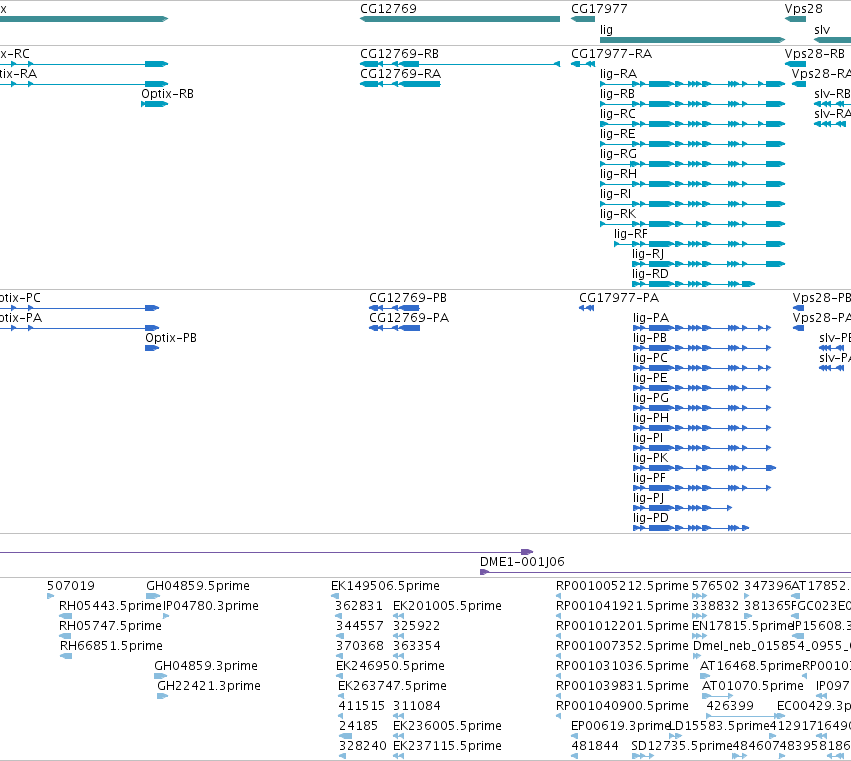Select the RH66851.5prime EST
Viewport: 851px width, 761px height.
point(111,646)
